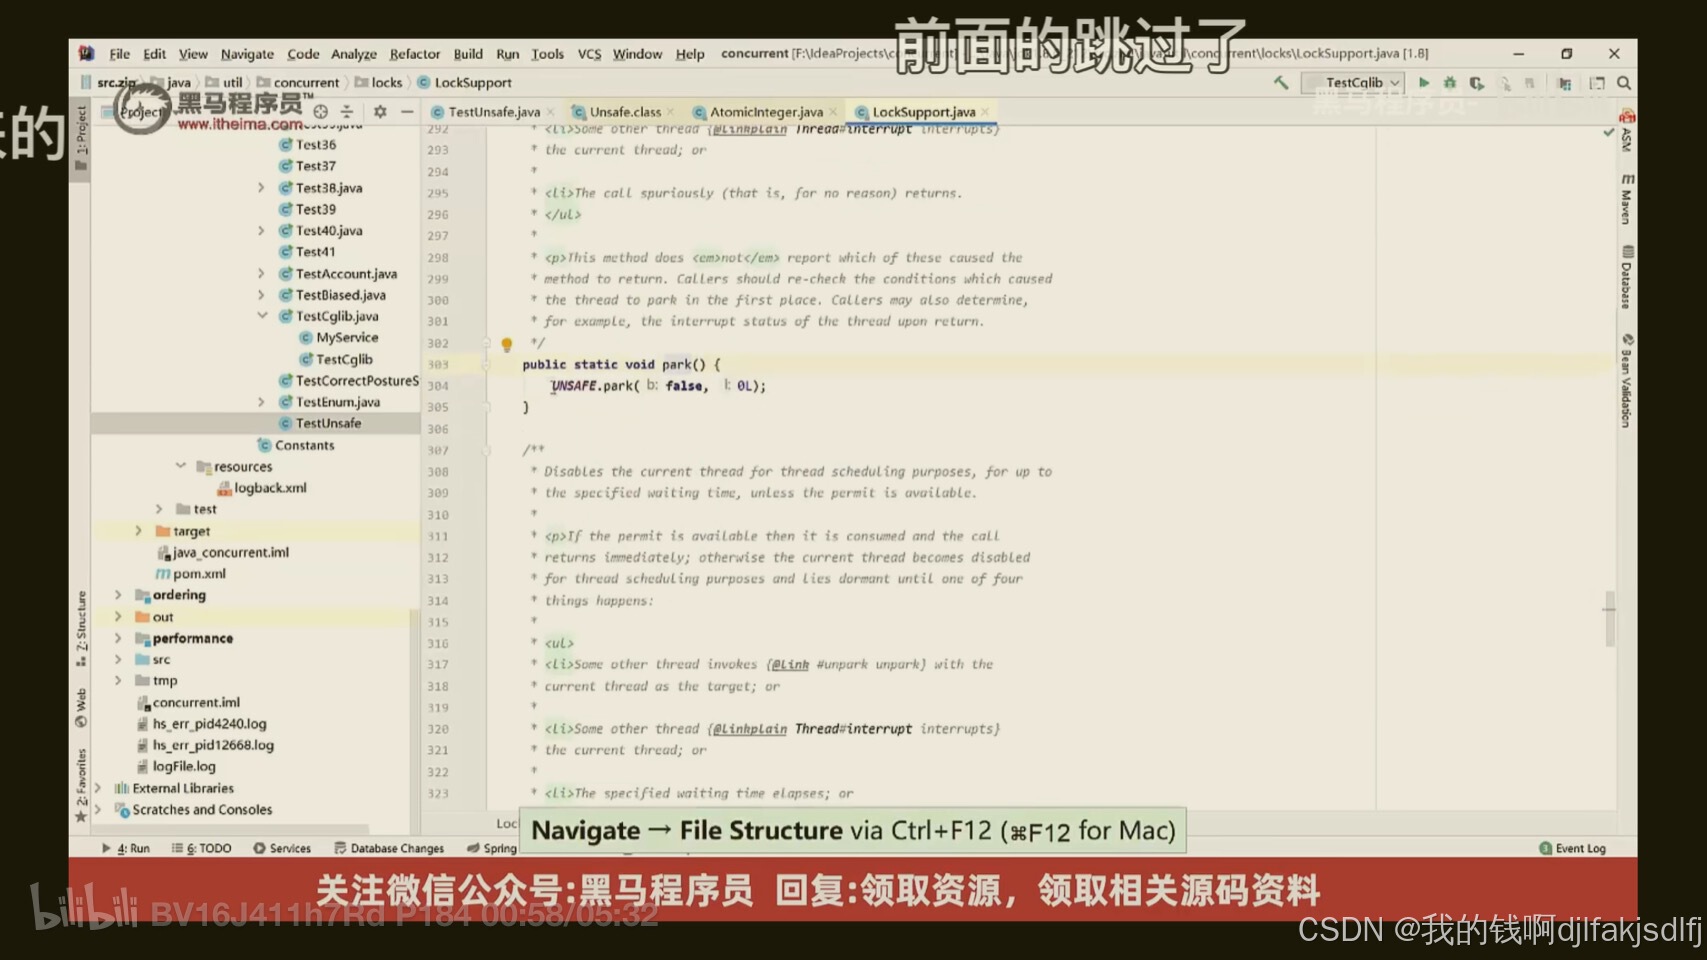This screenshot has height=960, width=1707.
Task: Collapse the TestCglib.java tree node
Action: click(262, 316)
